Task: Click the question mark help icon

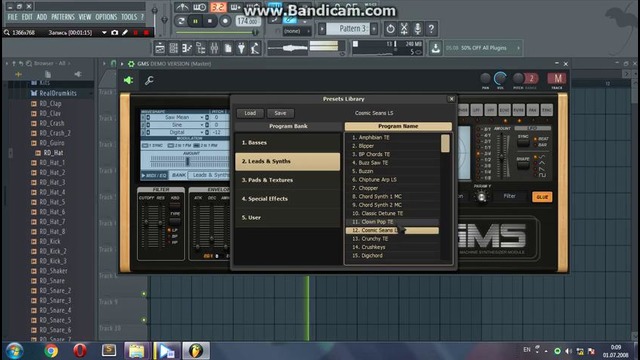Action: [x=431, y=29]
